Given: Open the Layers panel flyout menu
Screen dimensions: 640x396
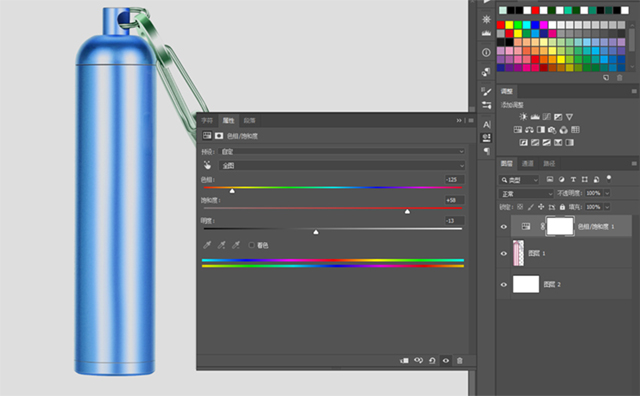Looking at the screenshot, I should (x=634, y=163).
